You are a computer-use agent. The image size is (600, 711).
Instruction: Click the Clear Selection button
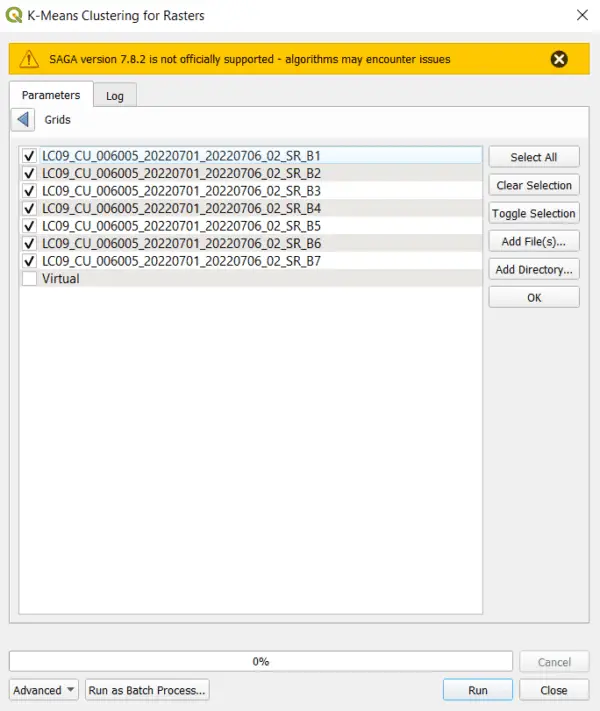(534, 185)
